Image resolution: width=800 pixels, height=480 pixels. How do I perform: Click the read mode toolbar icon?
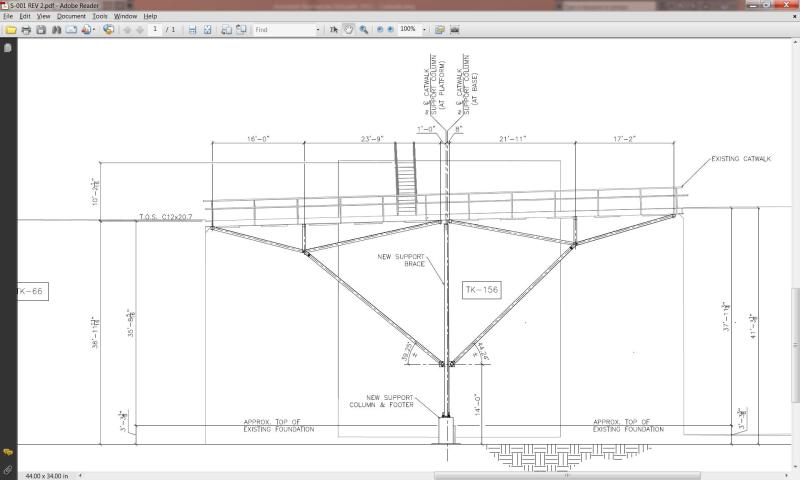(455, 30)
